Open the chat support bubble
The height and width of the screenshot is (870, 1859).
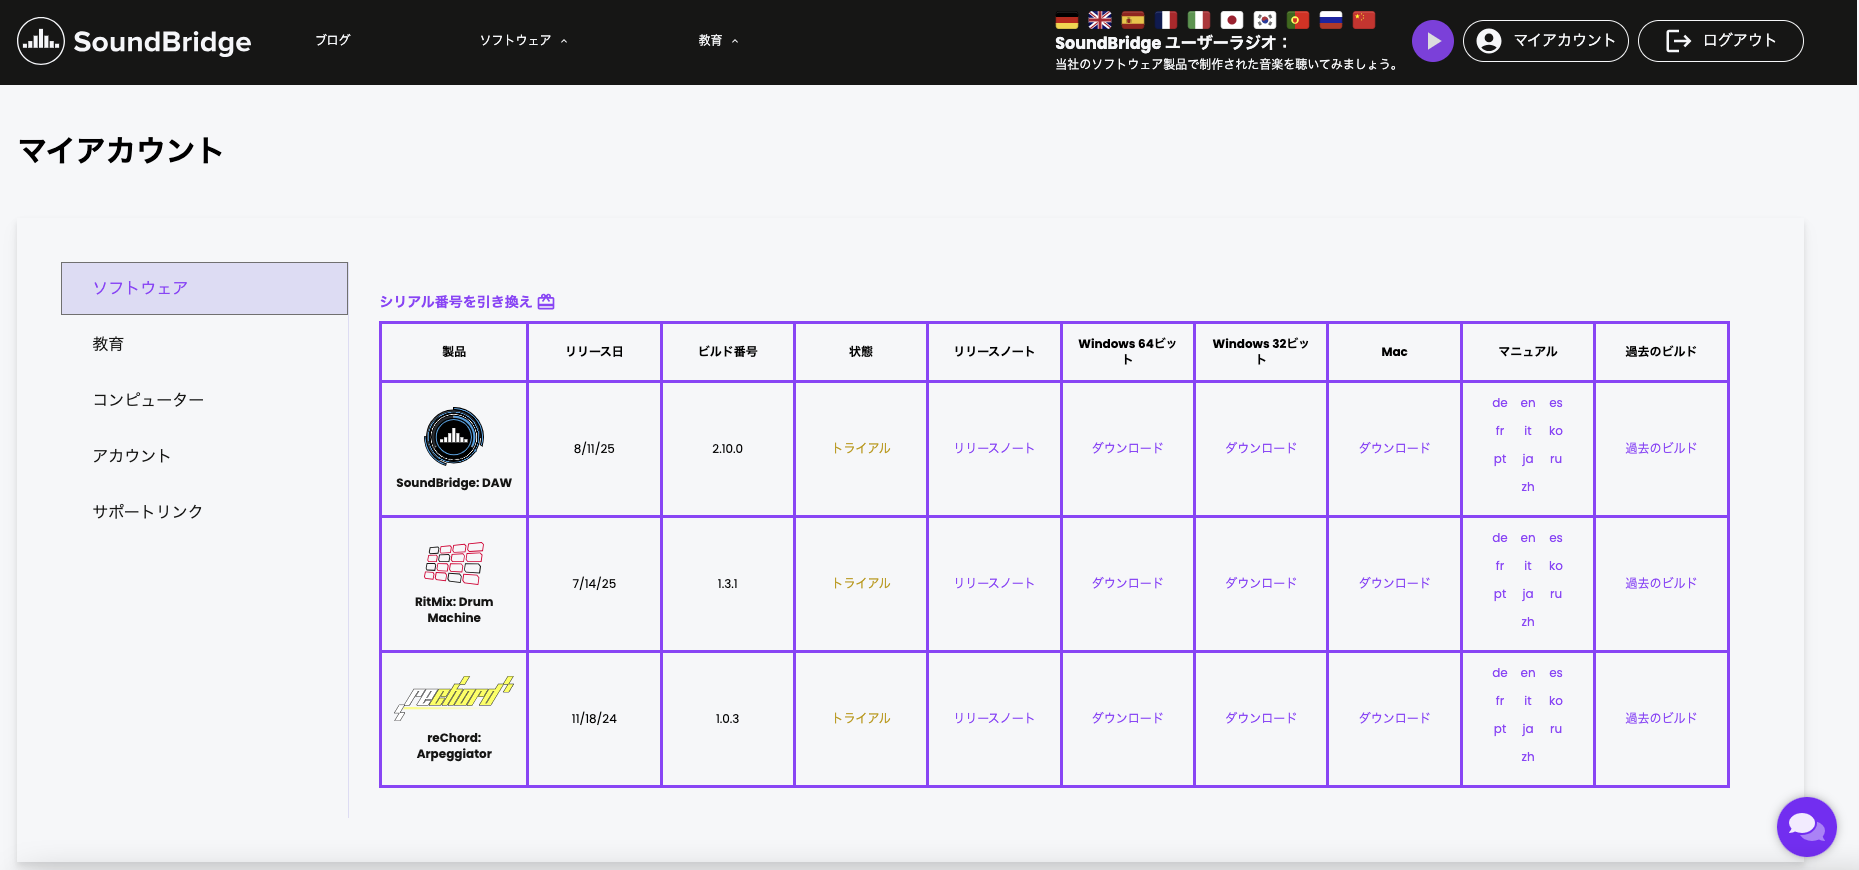coord(1807,827)
